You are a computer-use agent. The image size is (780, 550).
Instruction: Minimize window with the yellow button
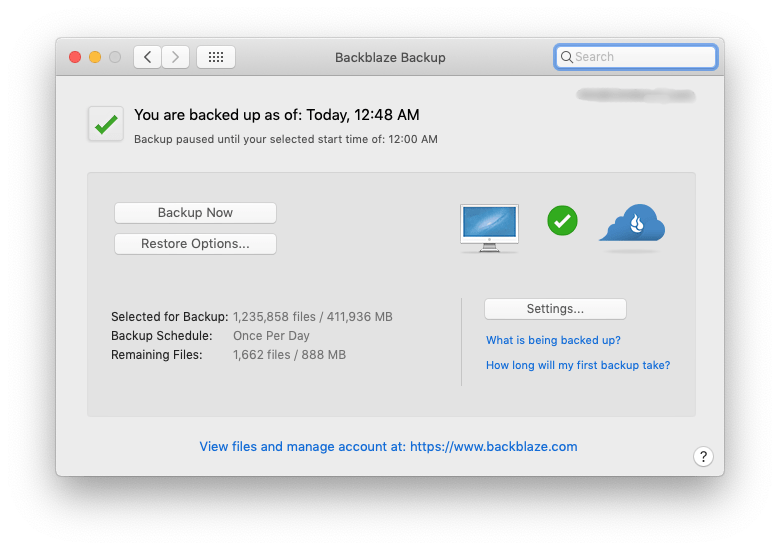(x=95, y=57)
